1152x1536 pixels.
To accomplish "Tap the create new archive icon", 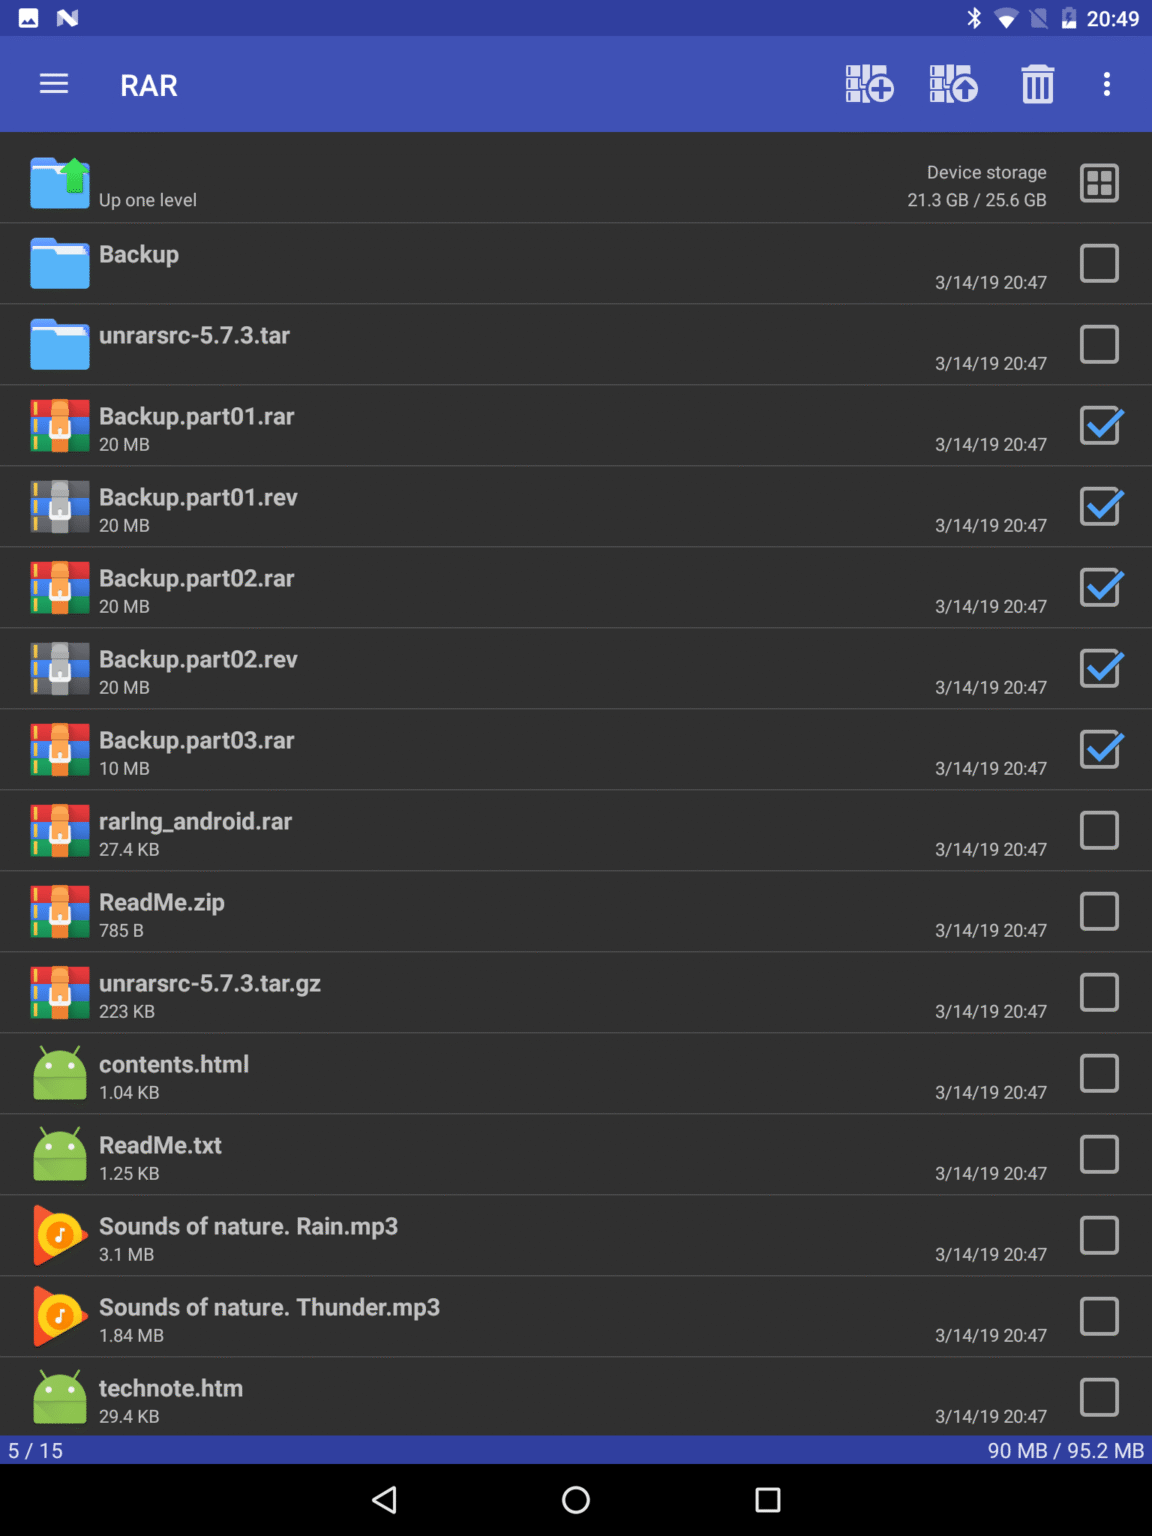I will (868, 84).
